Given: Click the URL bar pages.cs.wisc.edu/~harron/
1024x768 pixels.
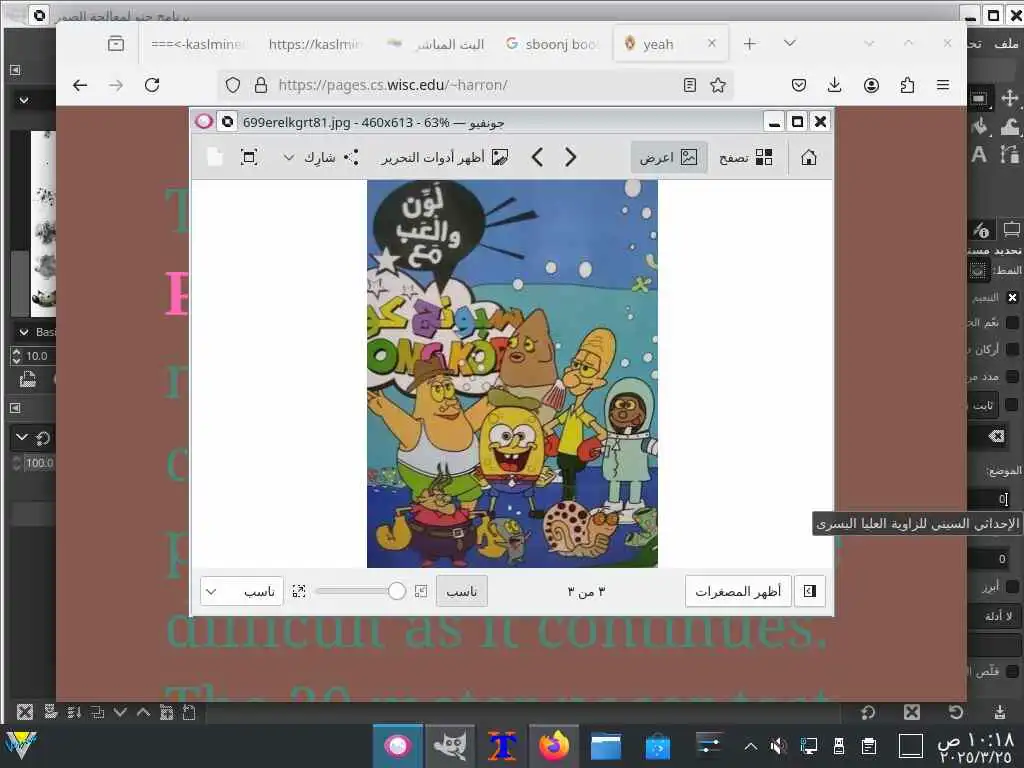Looking at the screenshot, I should (477, 85).
